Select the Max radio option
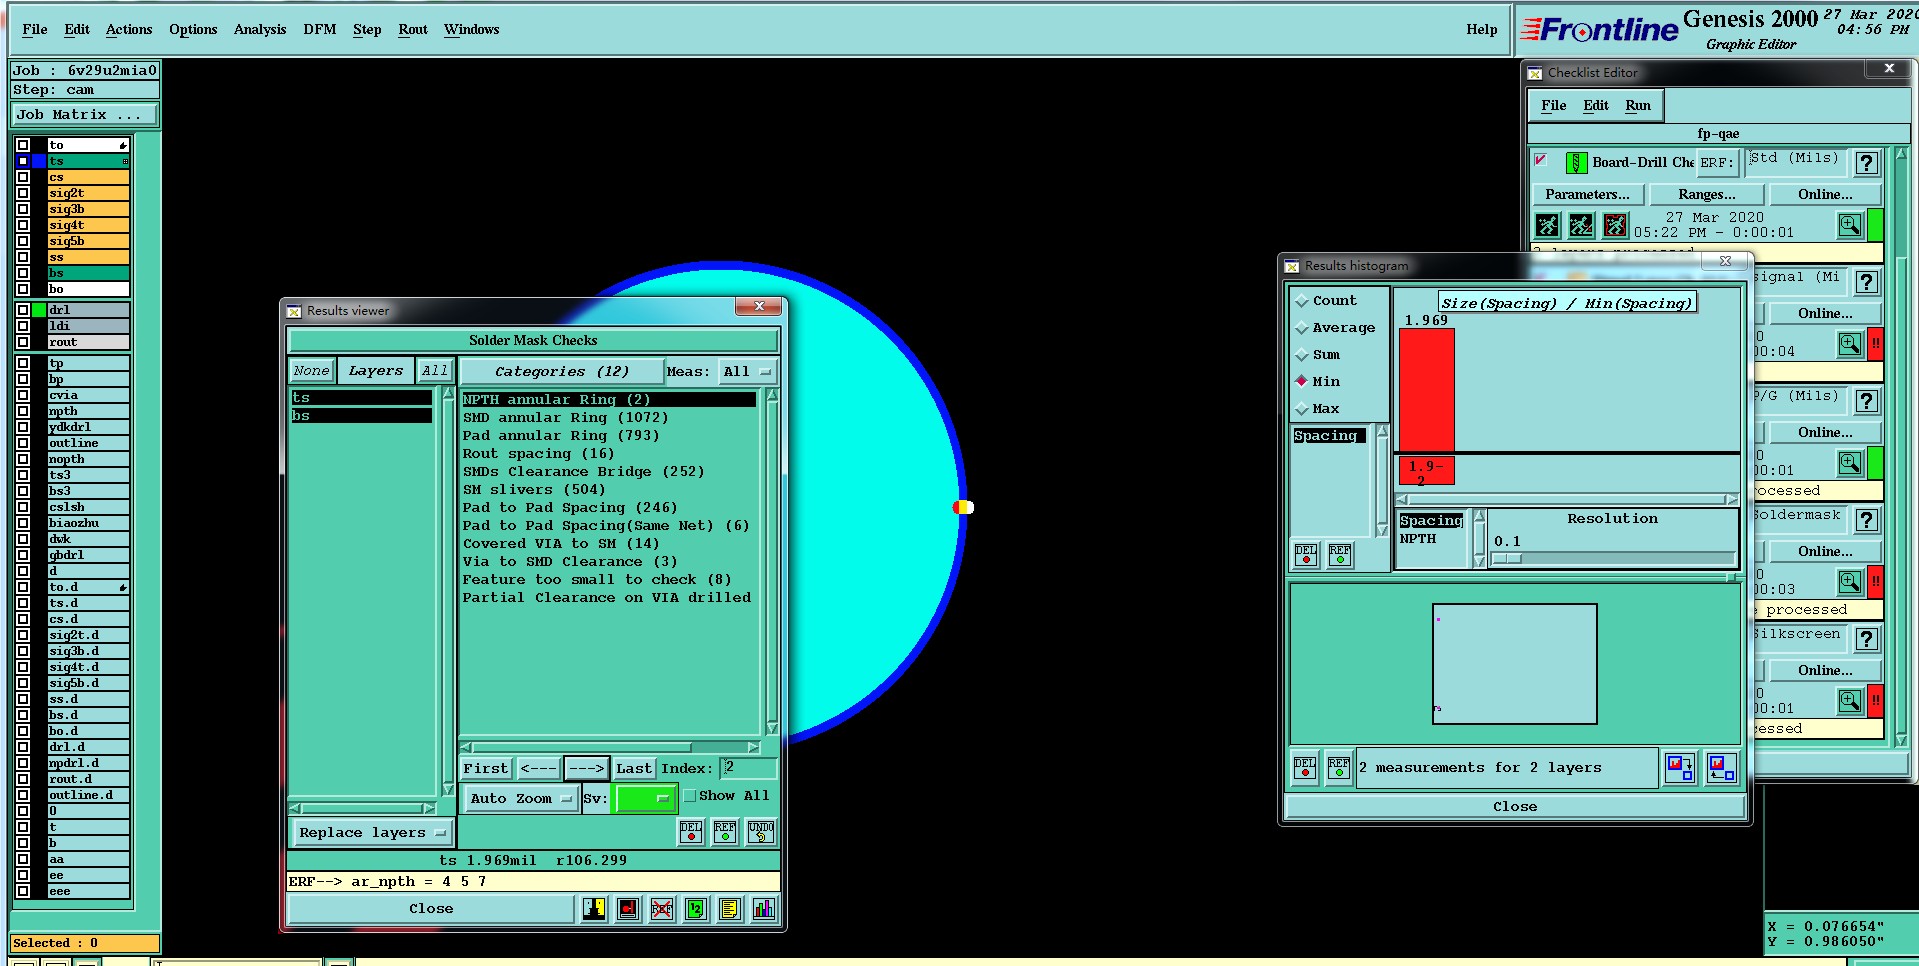Viewport: 1919px width, 966px height. point(1302,409)
